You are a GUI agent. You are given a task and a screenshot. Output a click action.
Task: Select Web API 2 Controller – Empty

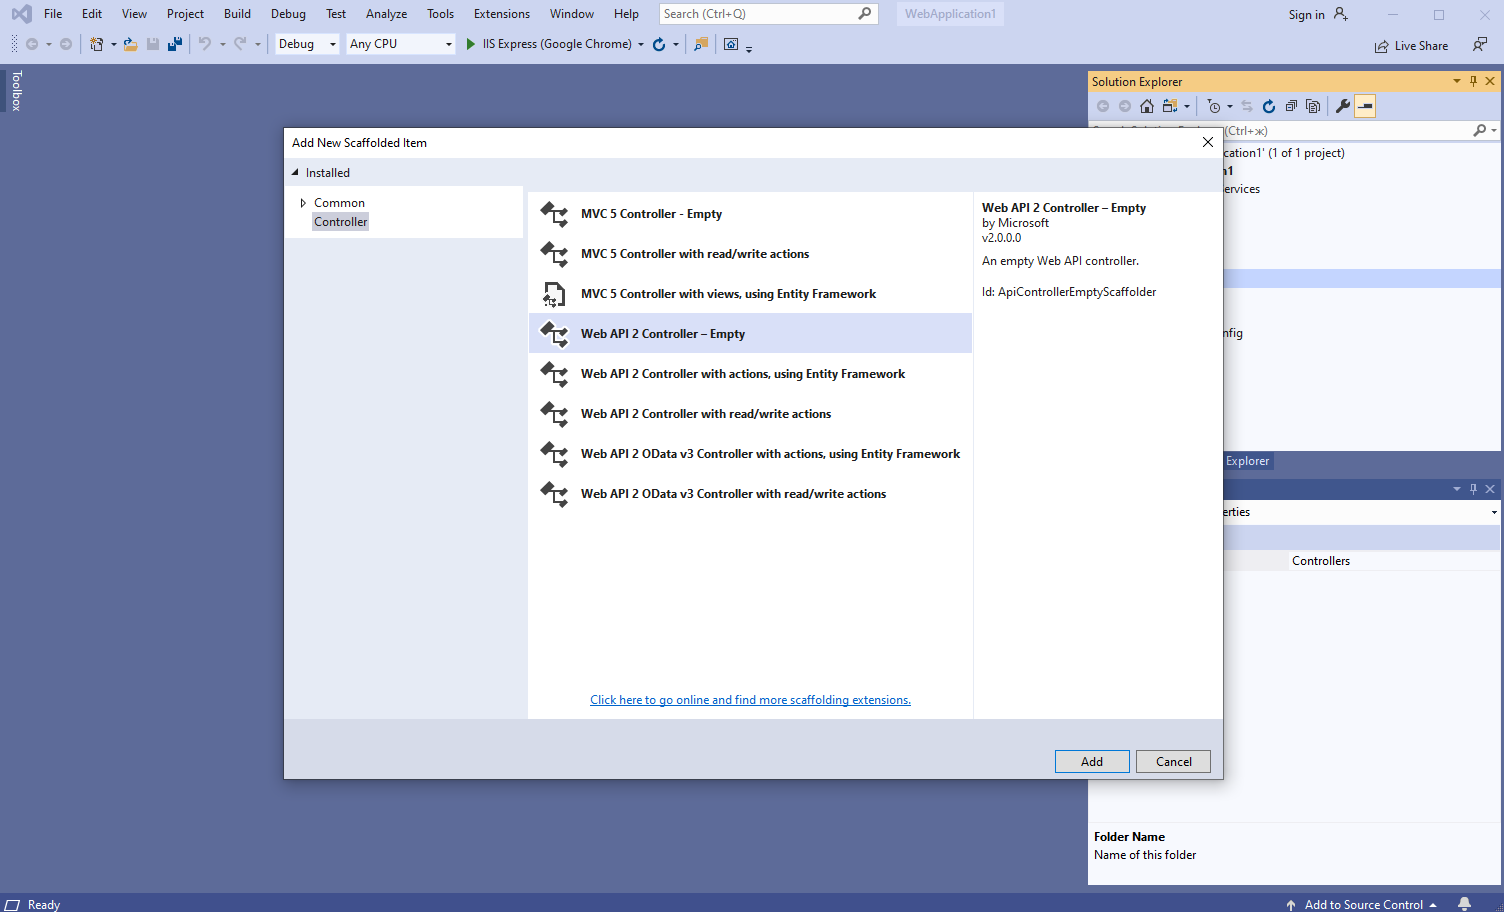click(x=750, y=334)
